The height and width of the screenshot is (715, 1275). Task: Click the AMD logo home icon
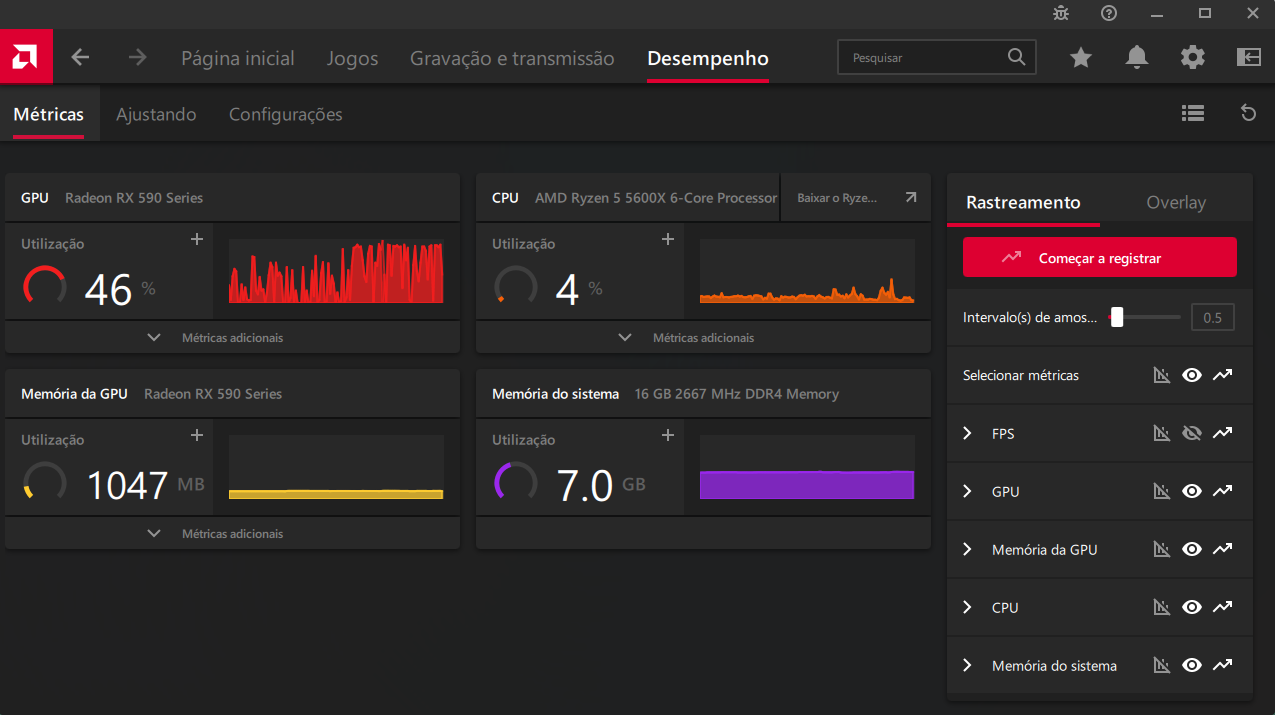[26, 57]
